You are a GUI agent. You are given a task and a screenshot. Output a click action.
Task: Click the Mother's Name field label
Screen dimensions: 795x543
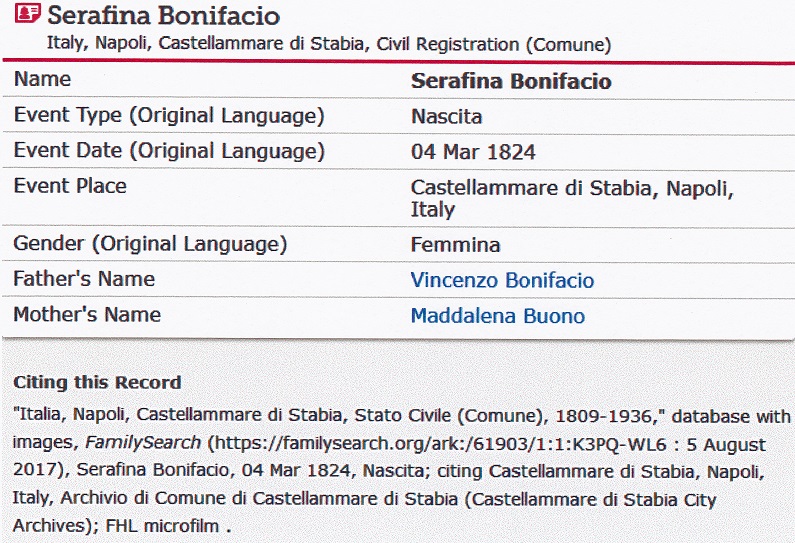pyautogui.click(x=87, y=316)
